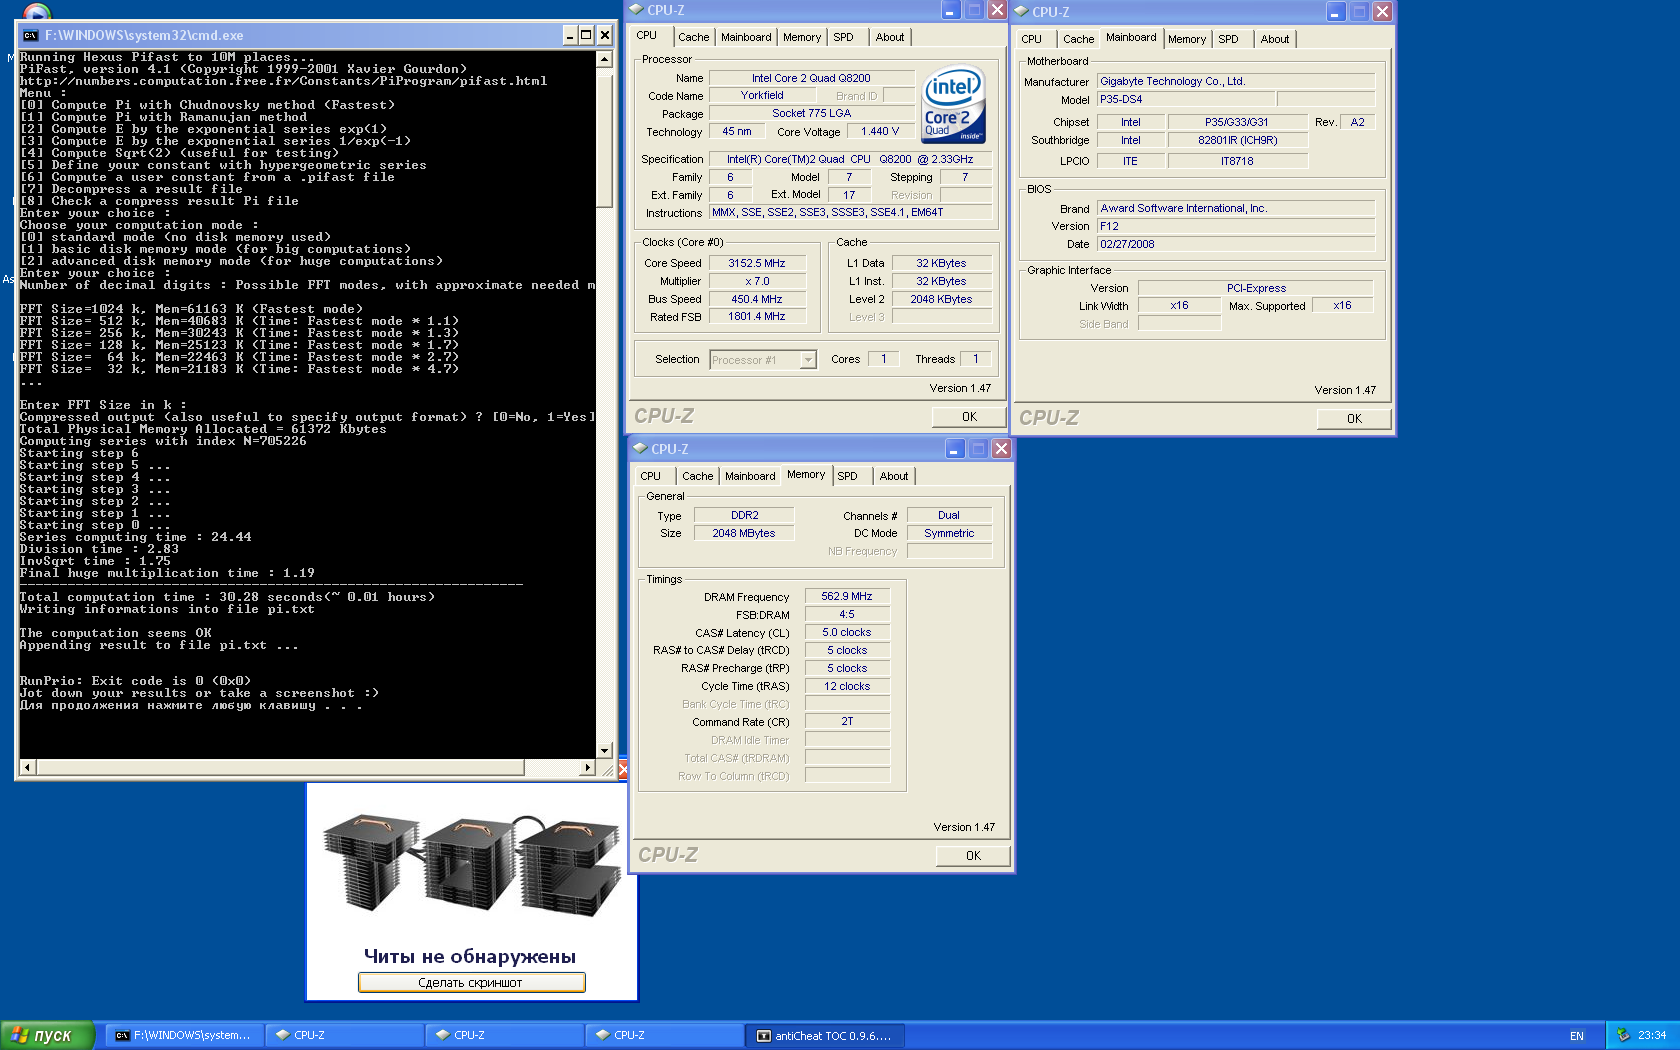This screenshot has width=1680, height=1050.
Task: Click network icon in the system tray
Action: pyautogui.click(x=1623, y=1035)
